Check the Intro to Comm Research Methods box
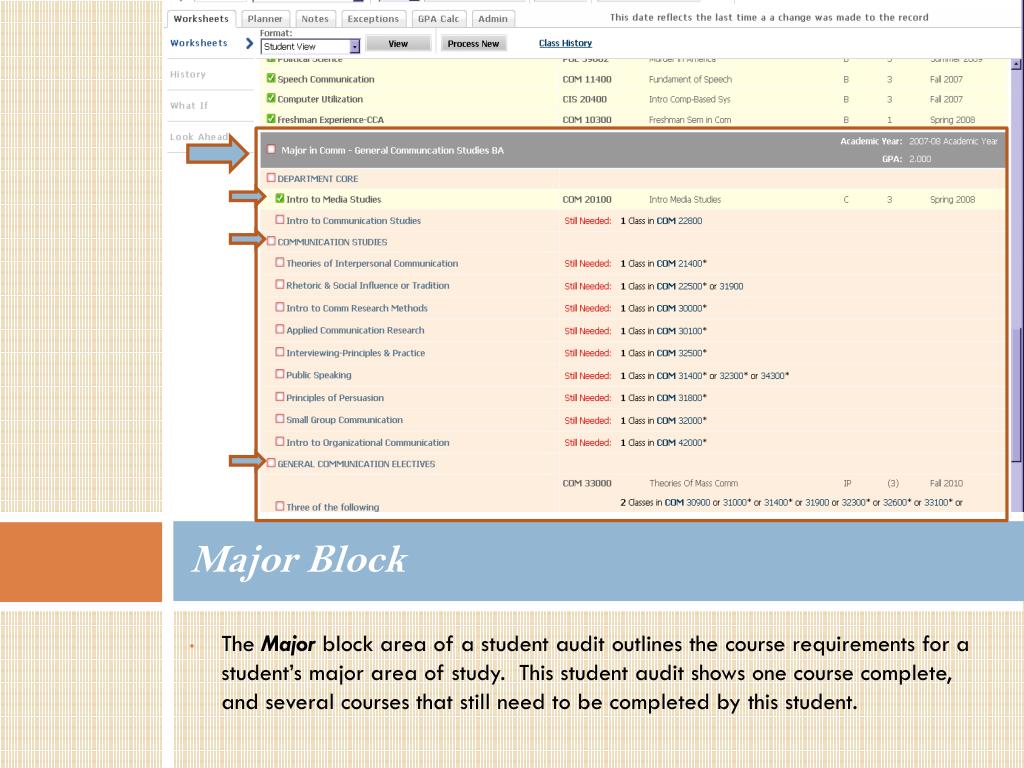 tap(280, 307)
